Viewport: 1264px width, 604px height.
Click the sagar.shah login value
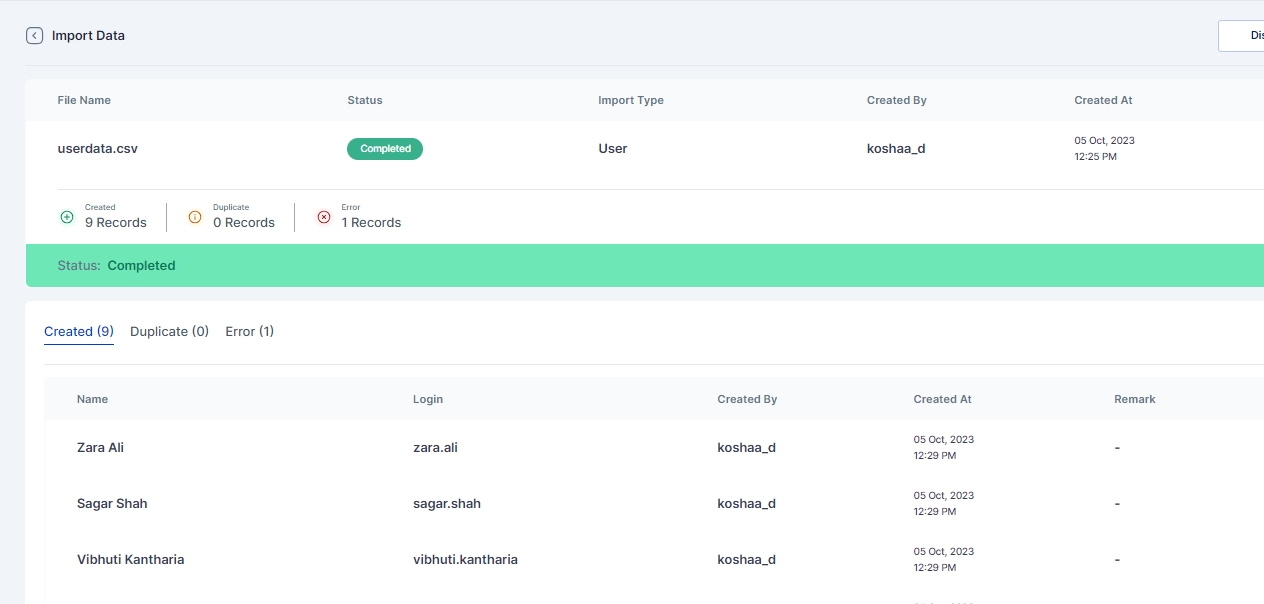point(446,503)
